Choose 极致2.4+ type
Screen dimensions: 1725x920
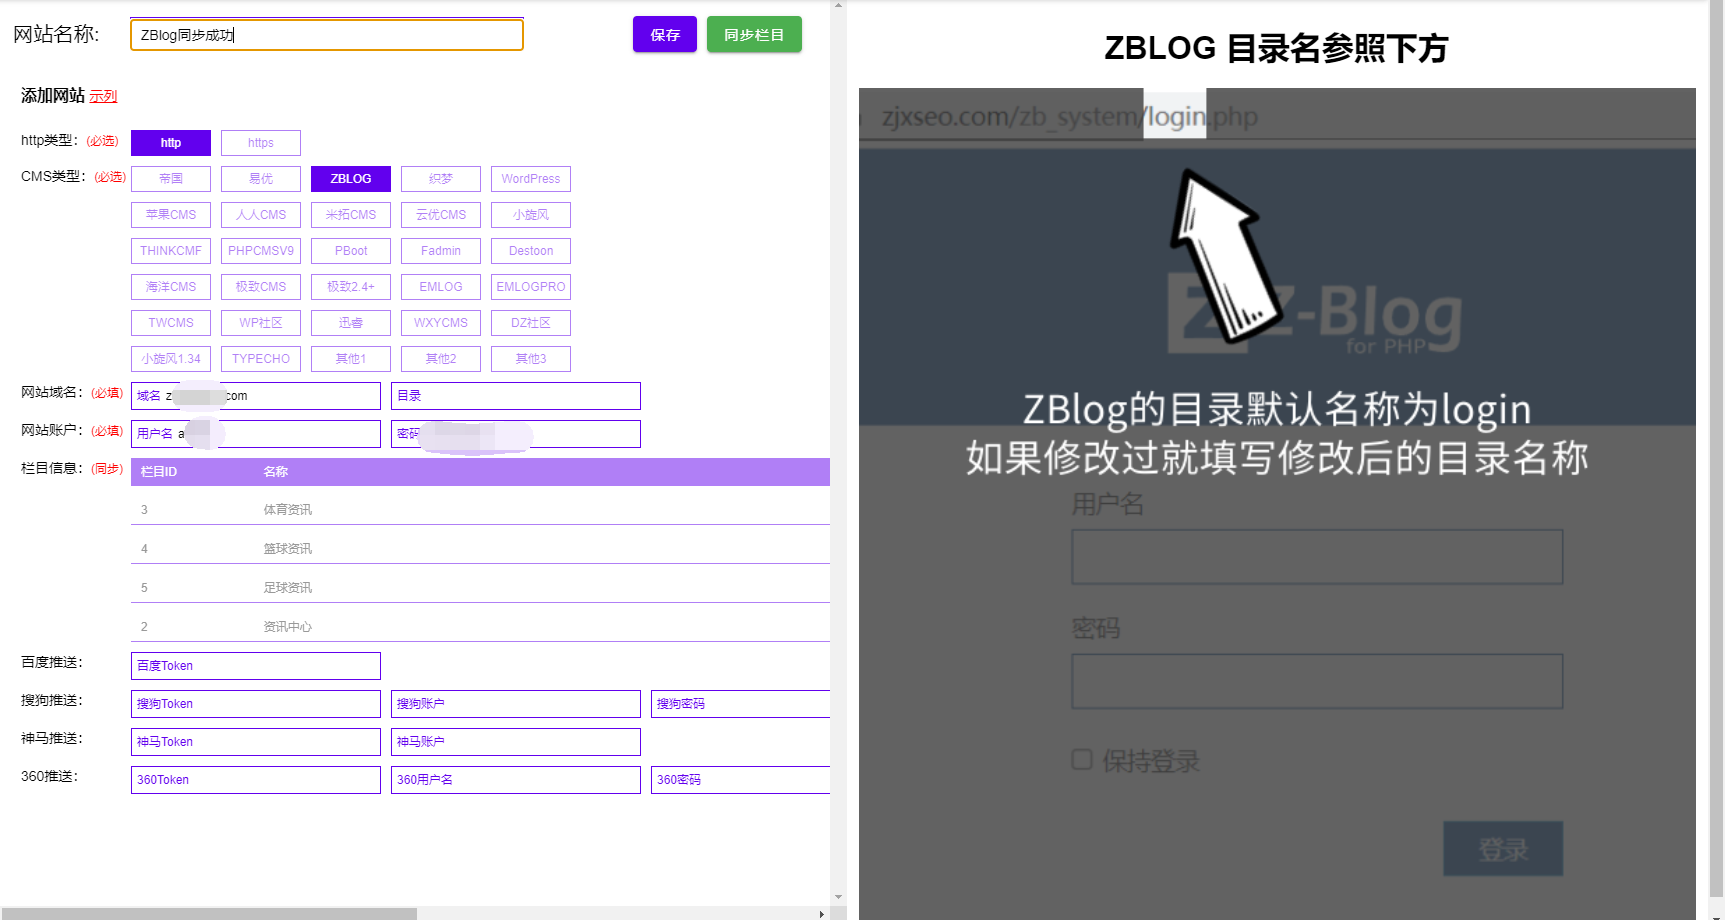tap(351, 287)
